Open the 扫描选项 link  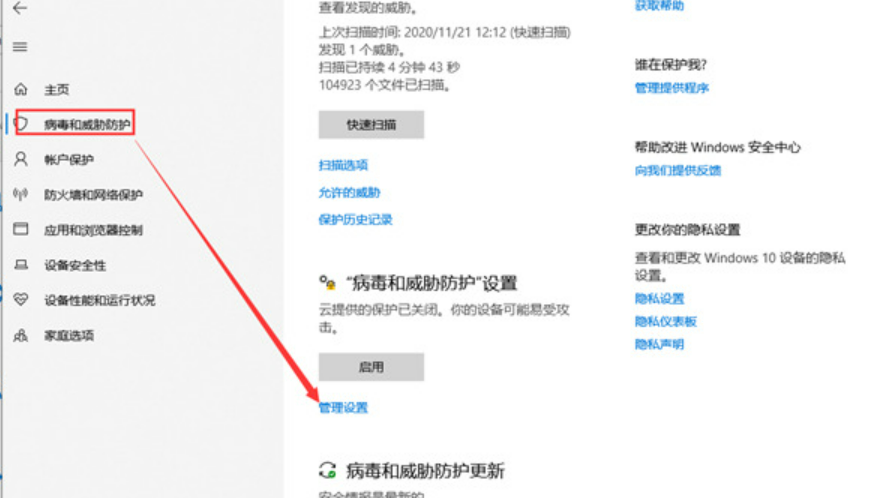point(343,165)
